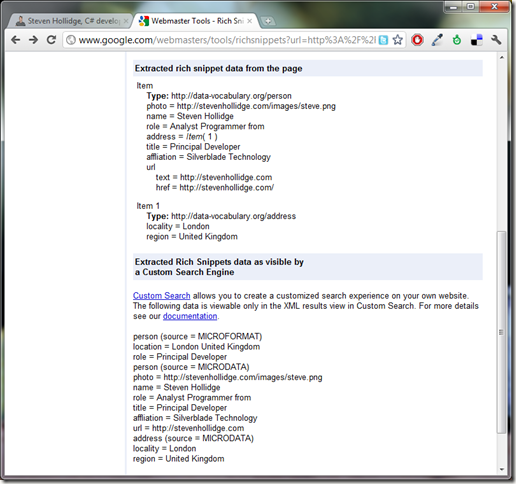Click the Twitter bird icon in the address bar
The image size is (516, 484).
click(x=384, y=40)
